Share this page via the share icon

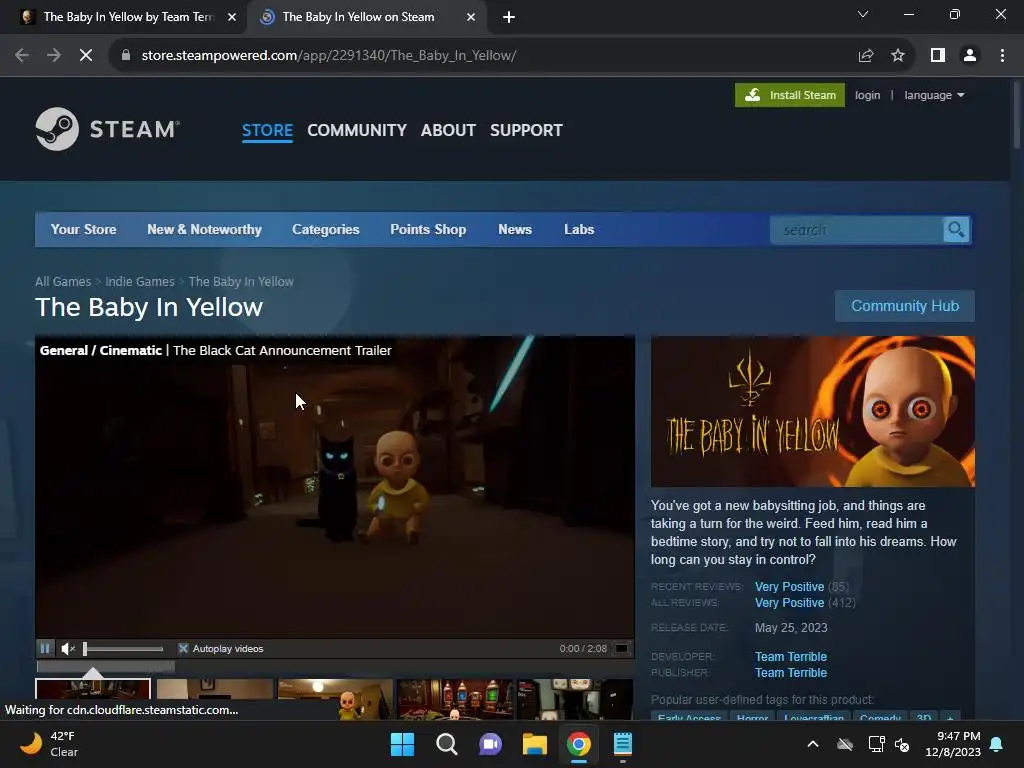click(x=866, y=56)
